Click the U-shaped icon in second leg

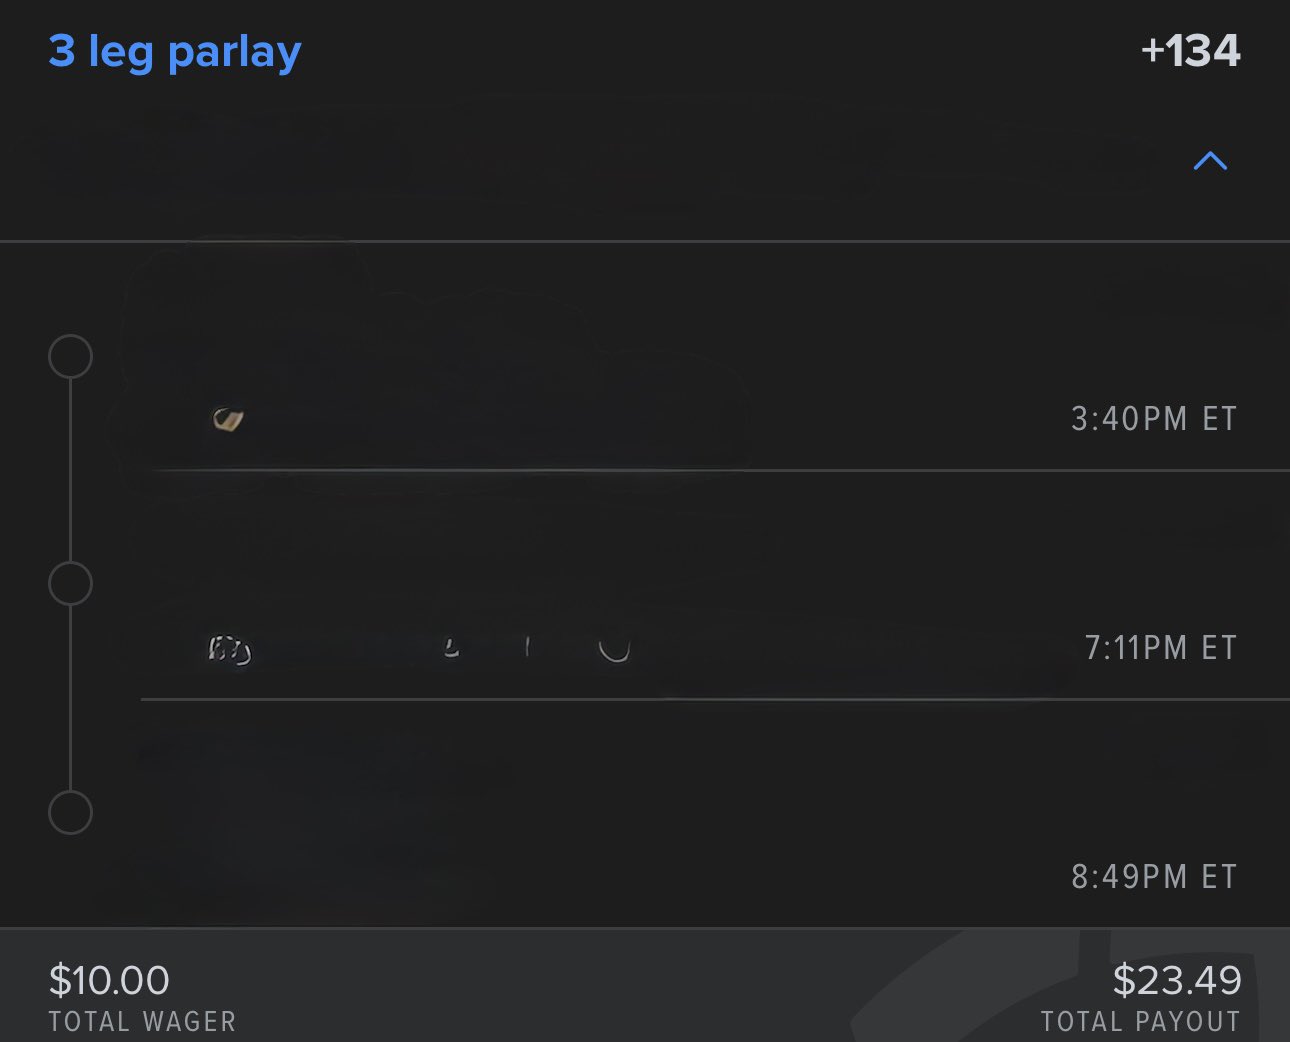tap(614, 650)
